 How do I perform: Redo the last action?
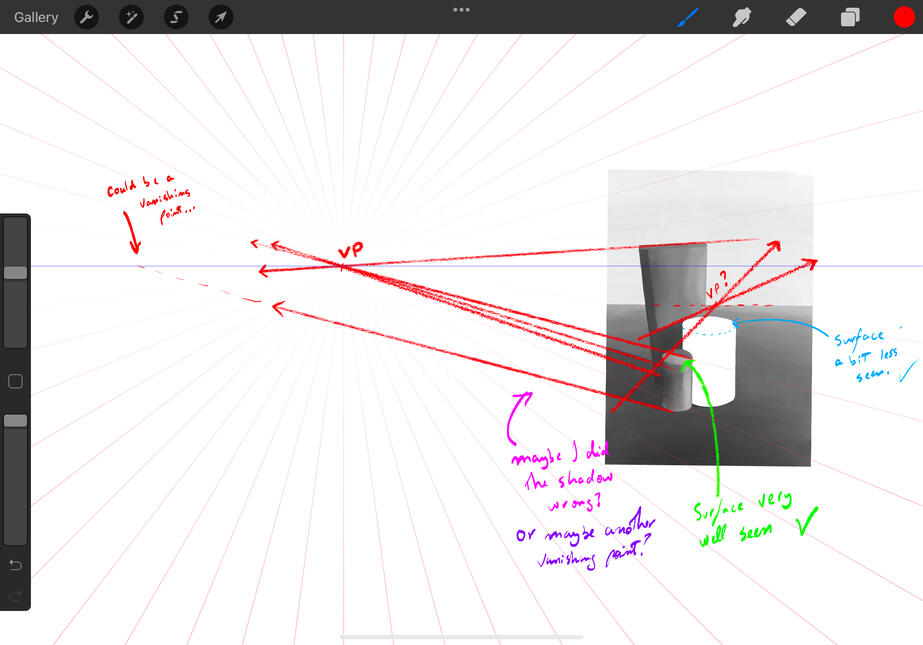coord(15,596)
